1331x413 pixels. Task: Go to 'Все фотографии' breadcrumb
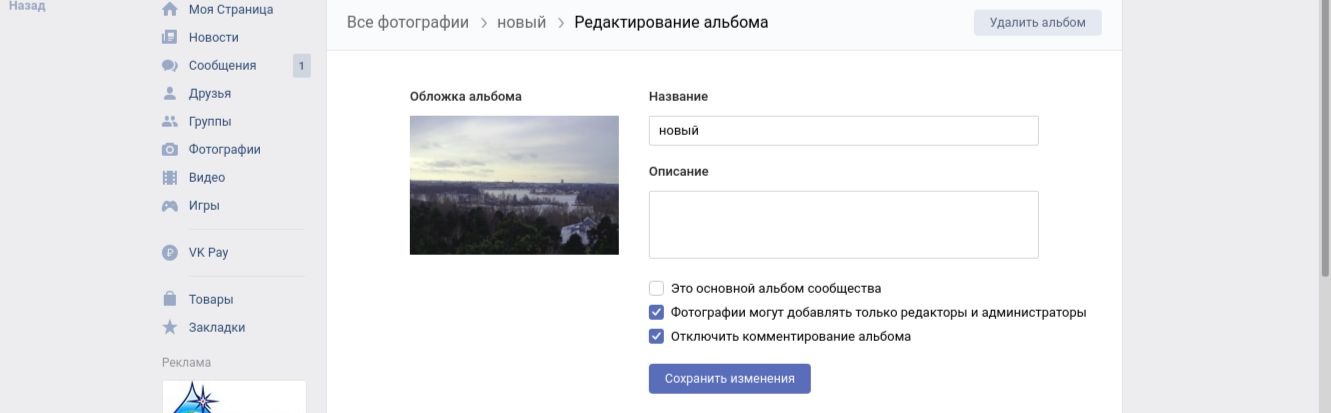point(408,22)
